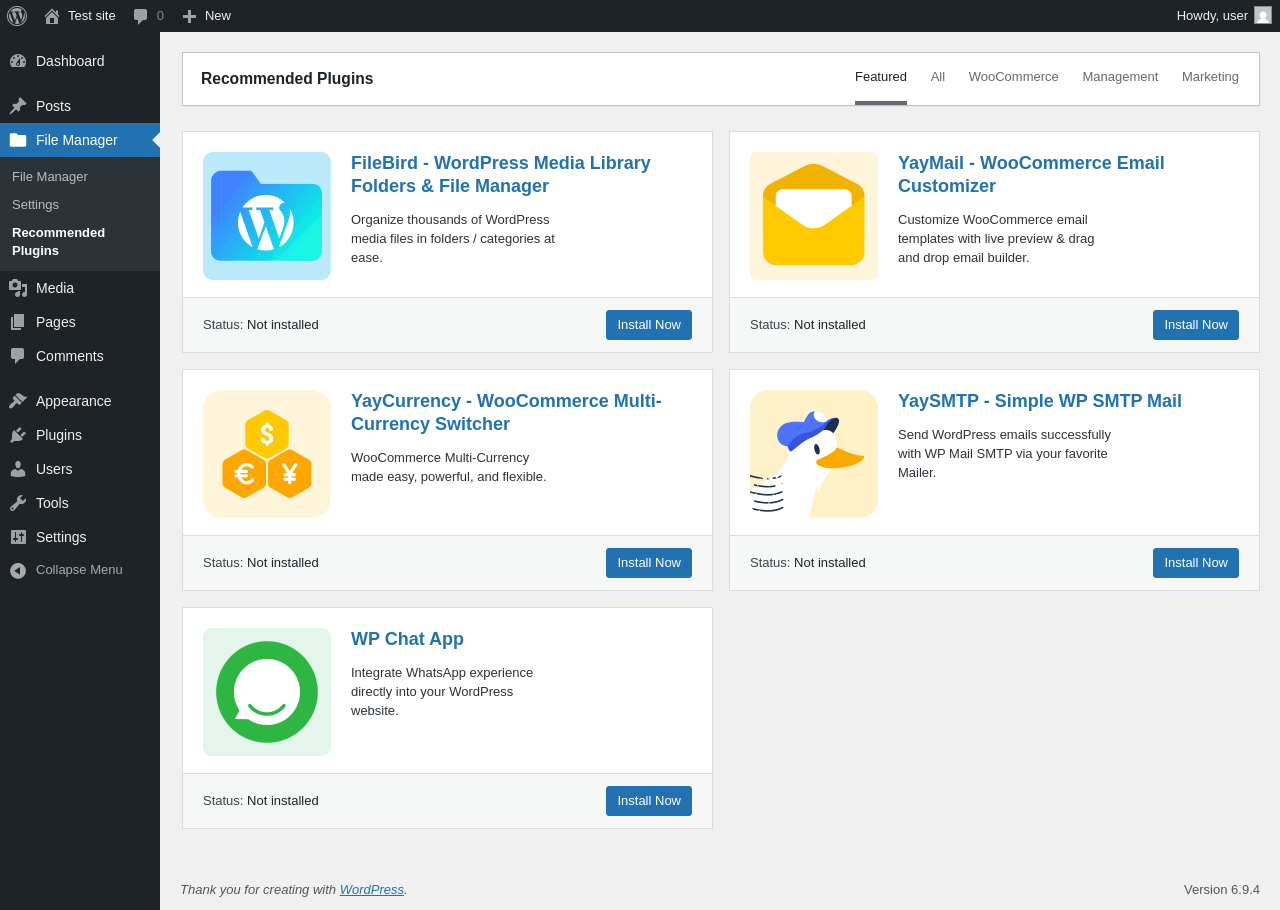Click the user avatar in top bar

click(x=1263, y=16)
